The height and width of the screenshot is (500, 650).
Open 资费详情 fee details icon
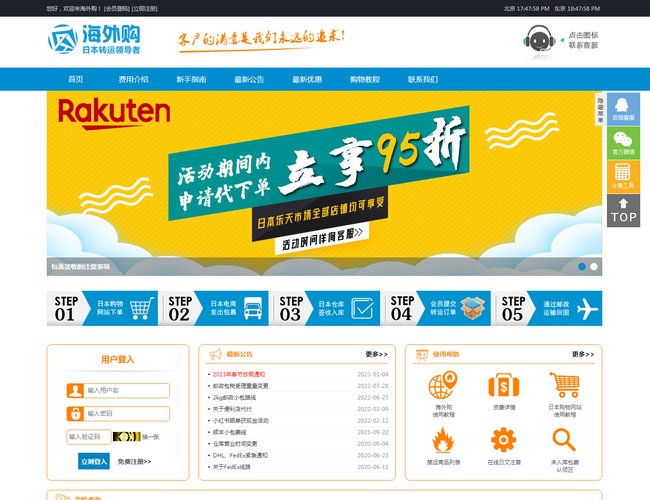tap(503, 393)
